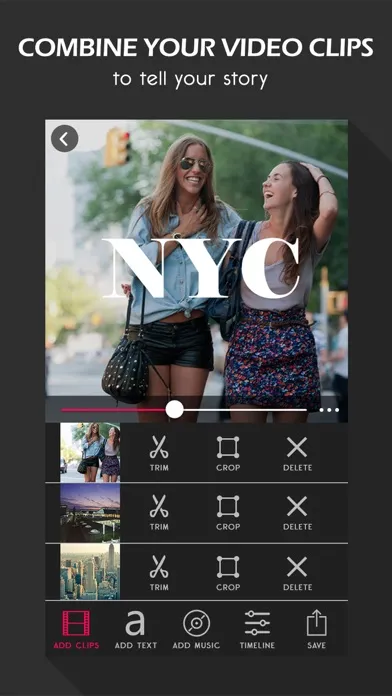The image size is (392, 696).
Task: Select the two women clip thumbnail
Action: pos(90,452)
